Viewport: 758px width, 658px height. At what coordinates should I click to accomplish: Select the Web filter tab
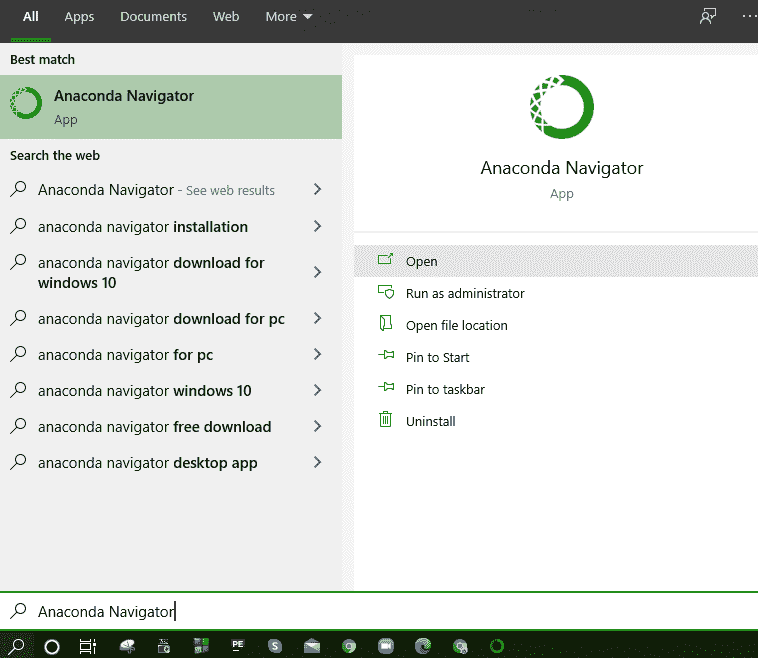(x=226, y=17)
